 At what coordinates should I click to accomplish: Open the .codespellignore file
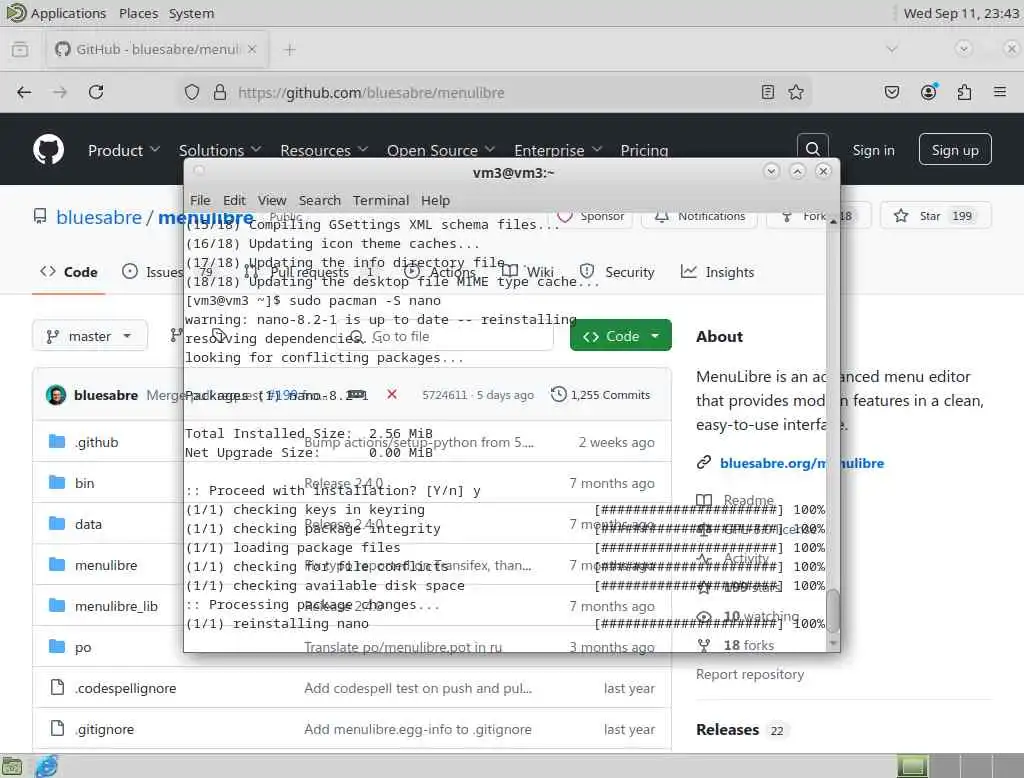click(x=125, y=689)
